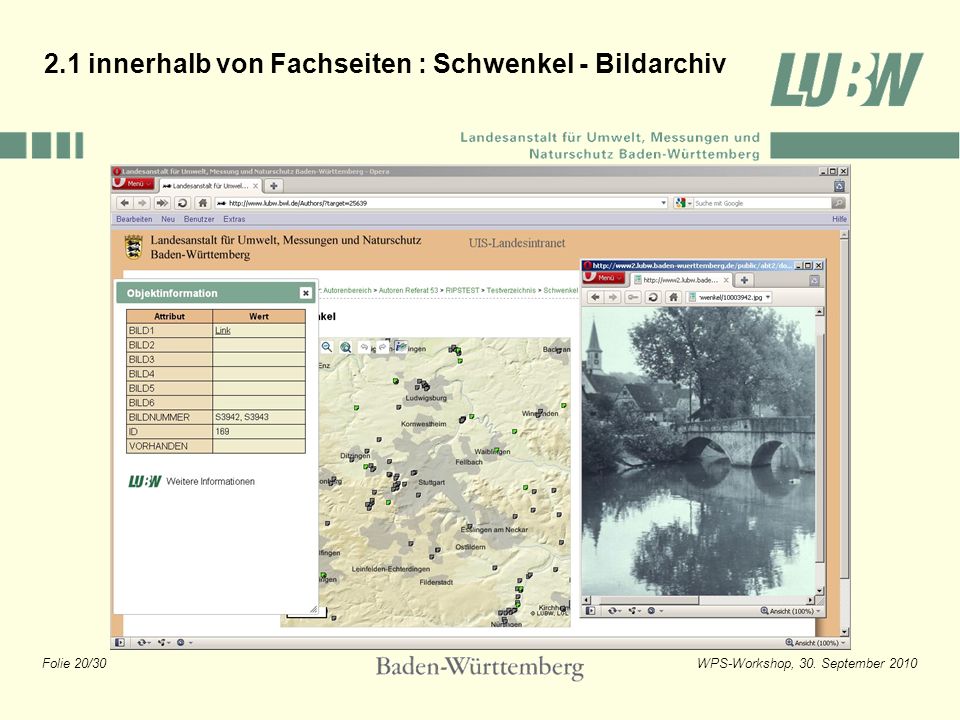Click the RIPSTEST breadcrumb link

click(x=462, y=290)
